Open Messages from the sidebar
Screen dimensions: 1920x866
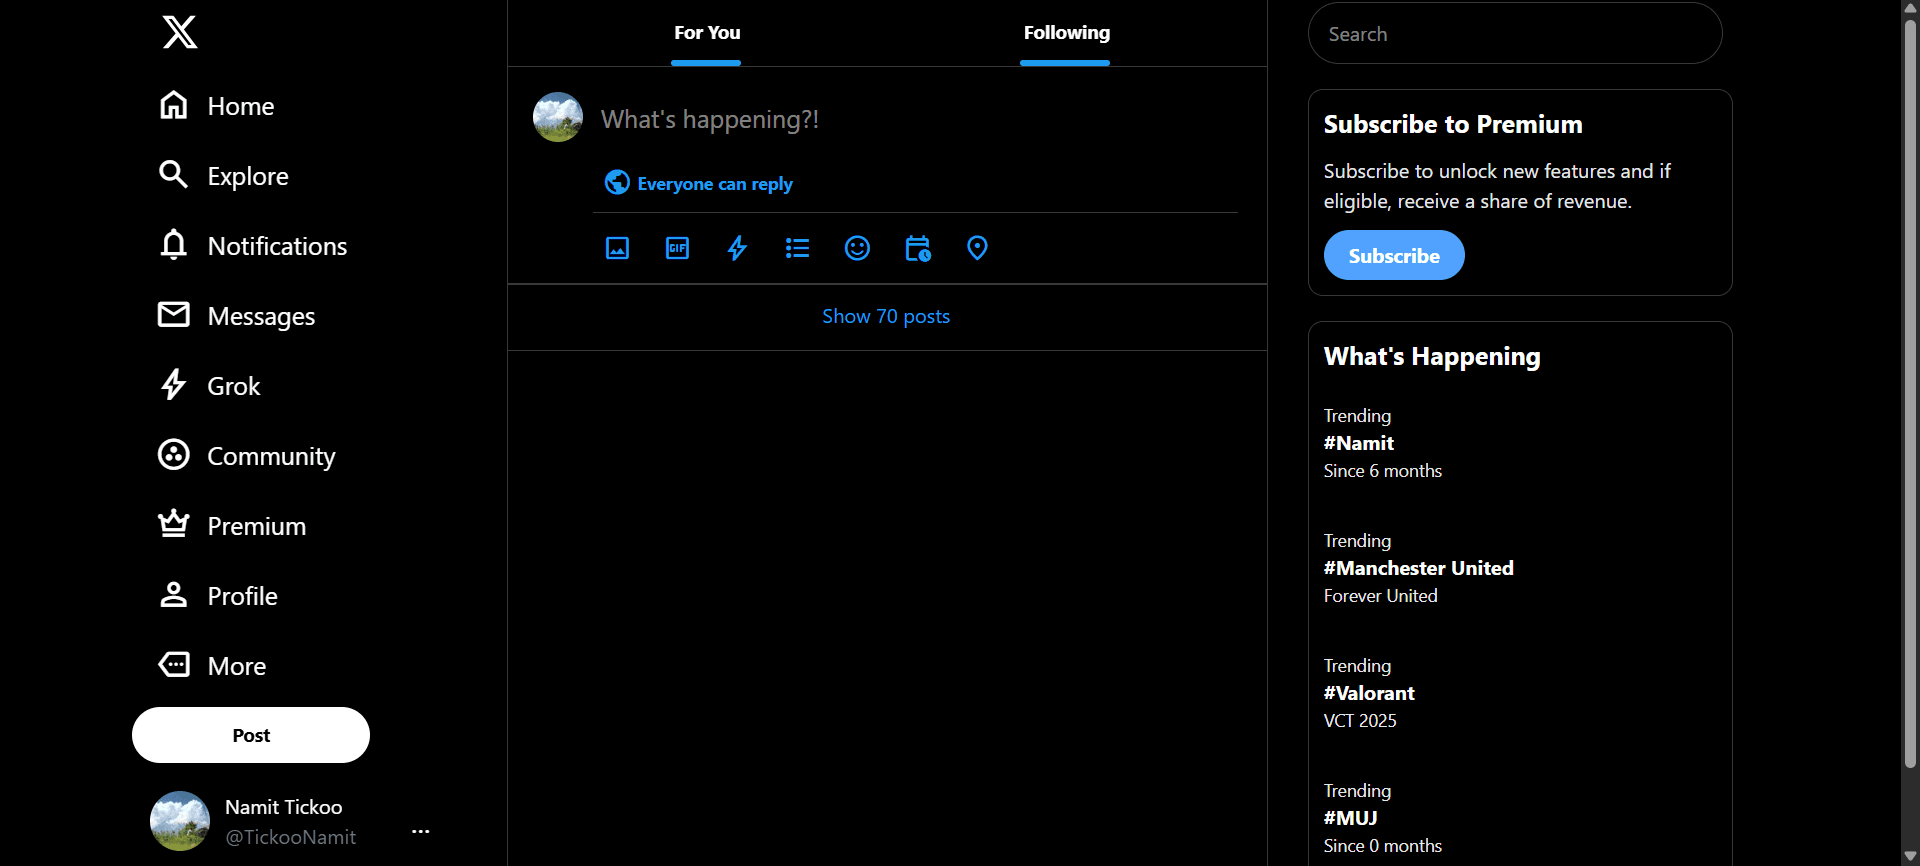tap(237, 316)
